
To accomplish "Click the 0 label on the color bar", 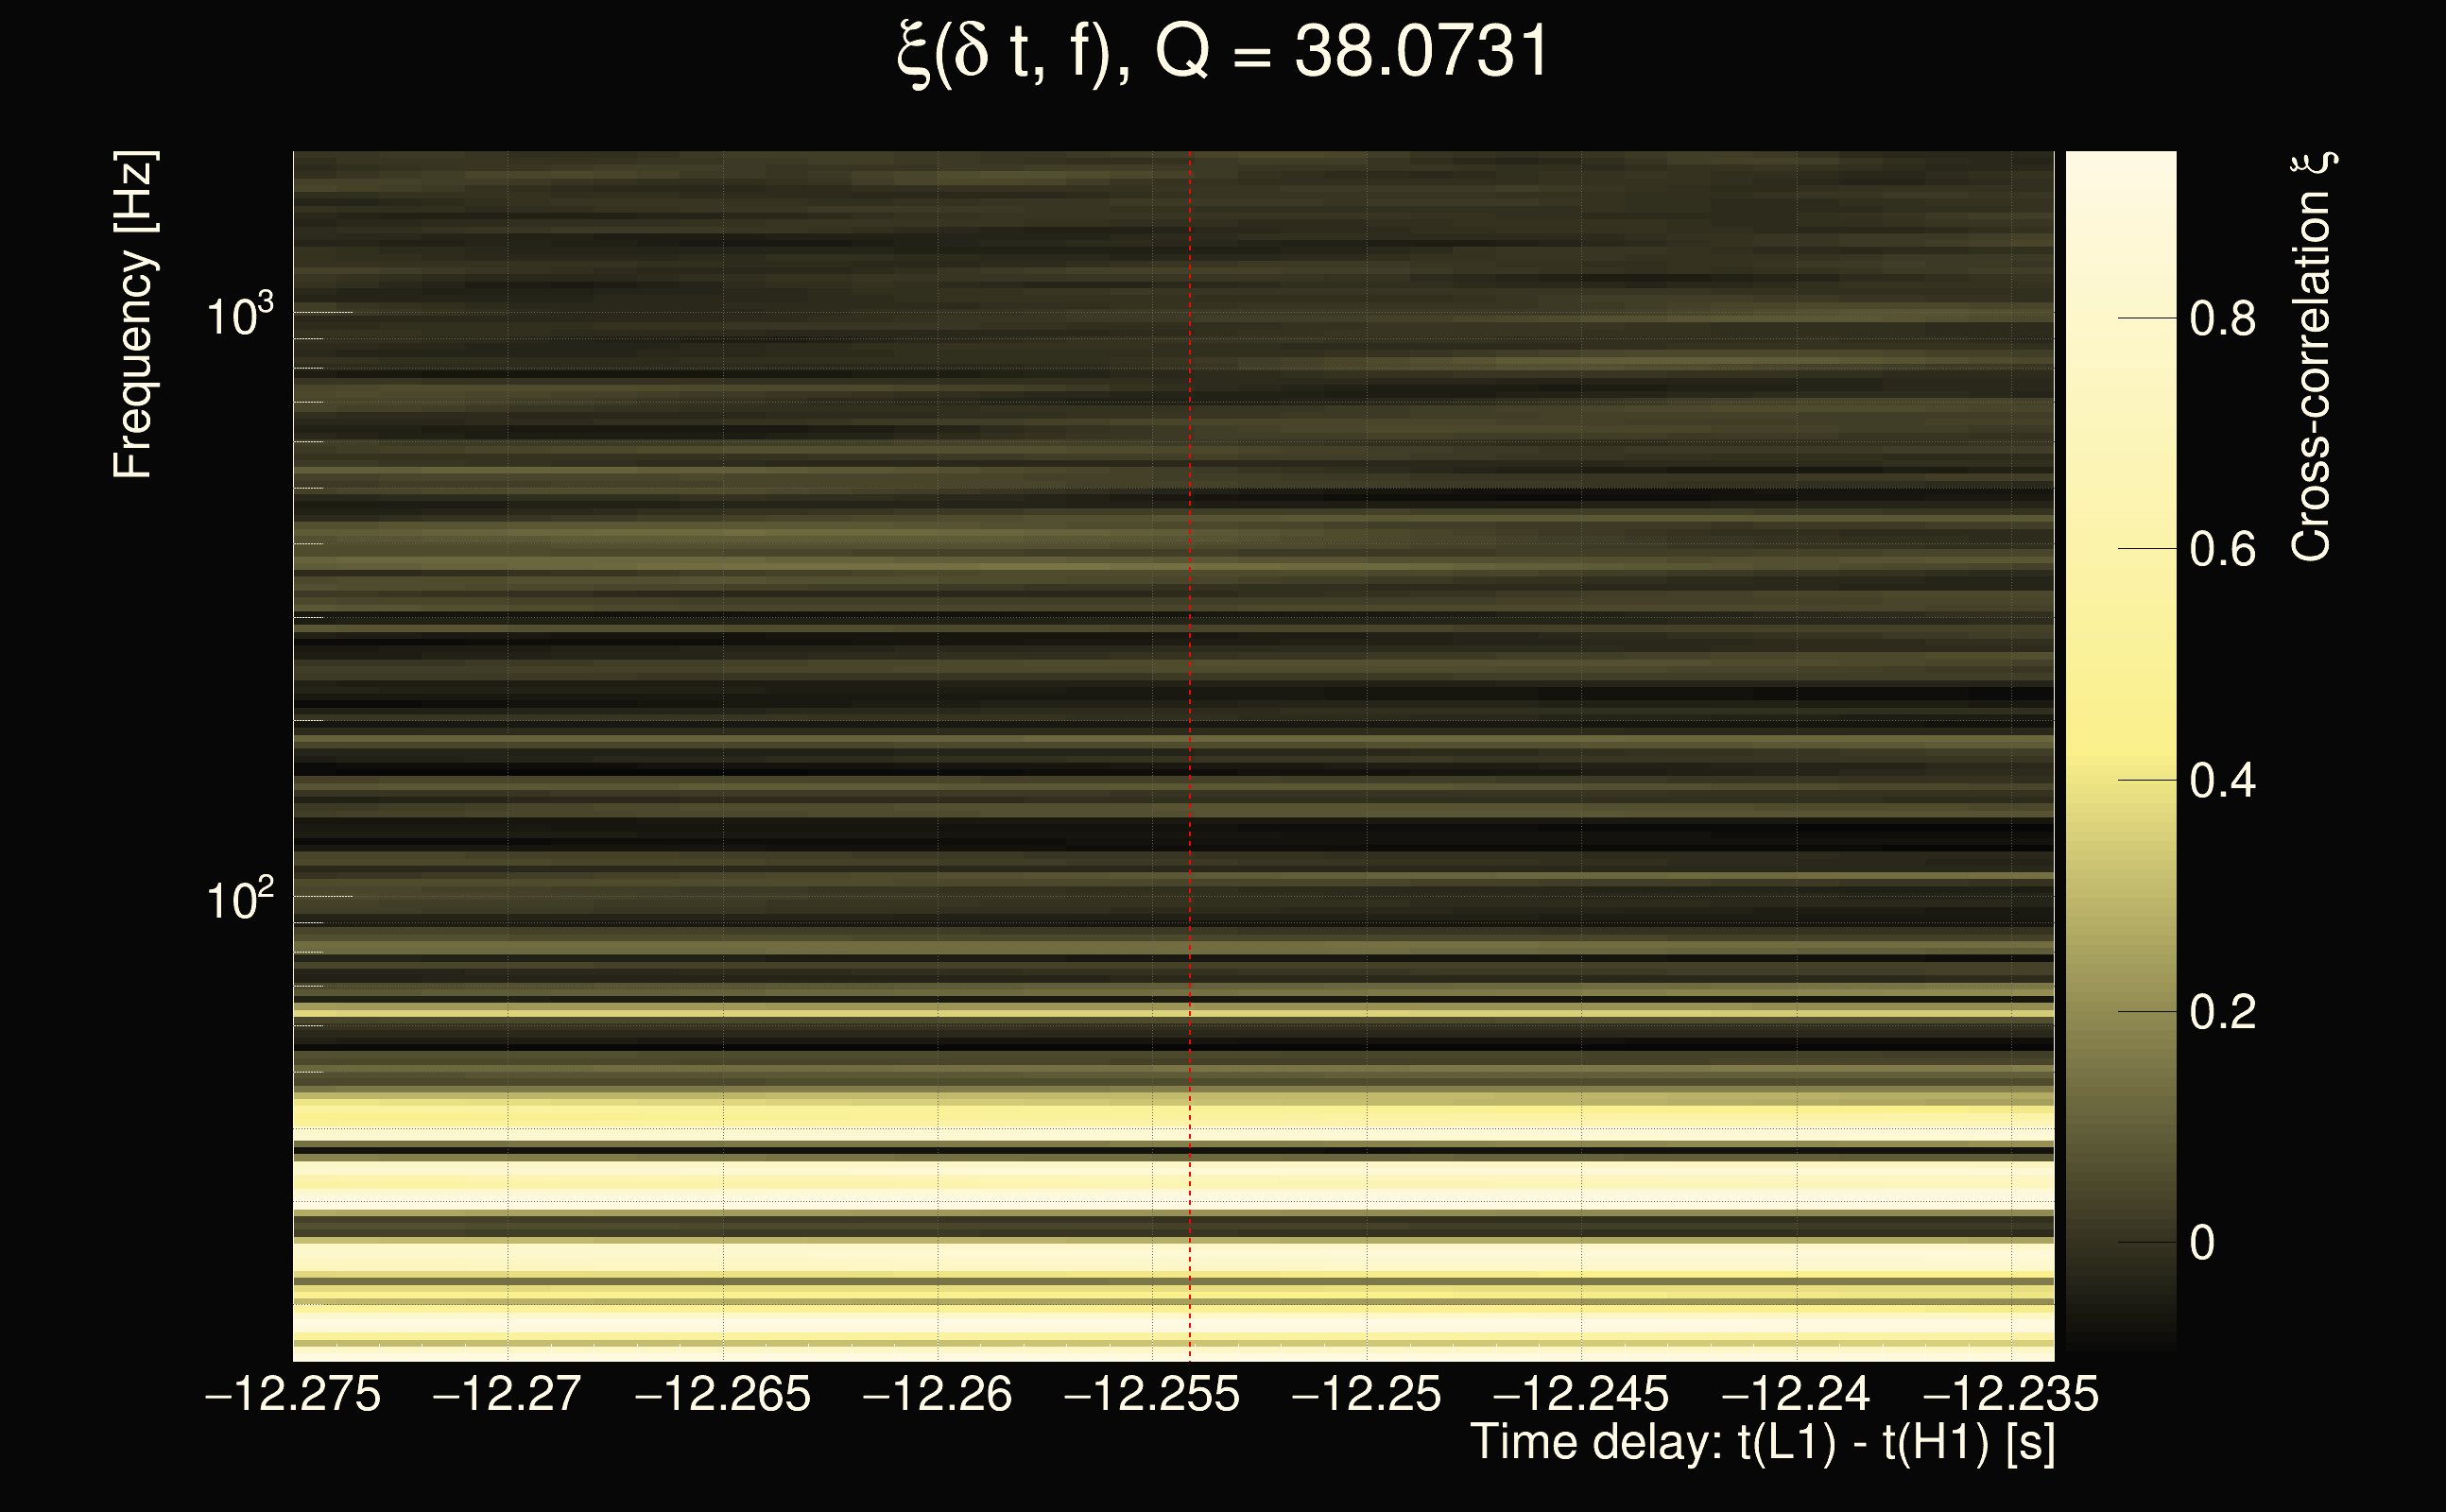I will click(x=2202, y=1243).
